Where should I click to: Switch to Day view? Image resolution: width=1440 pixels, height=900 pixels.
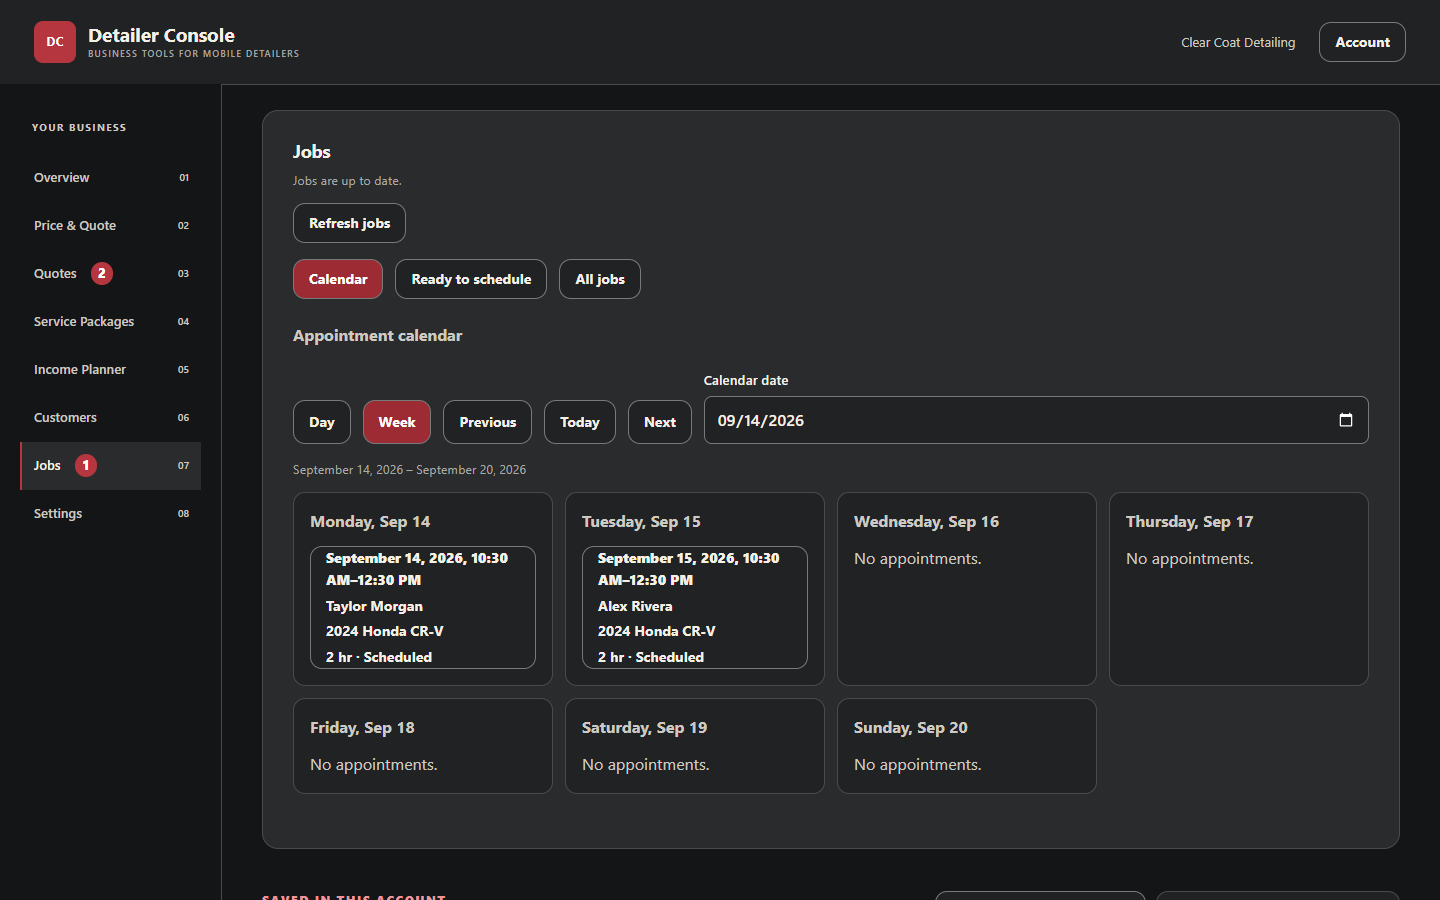[322, 422]
